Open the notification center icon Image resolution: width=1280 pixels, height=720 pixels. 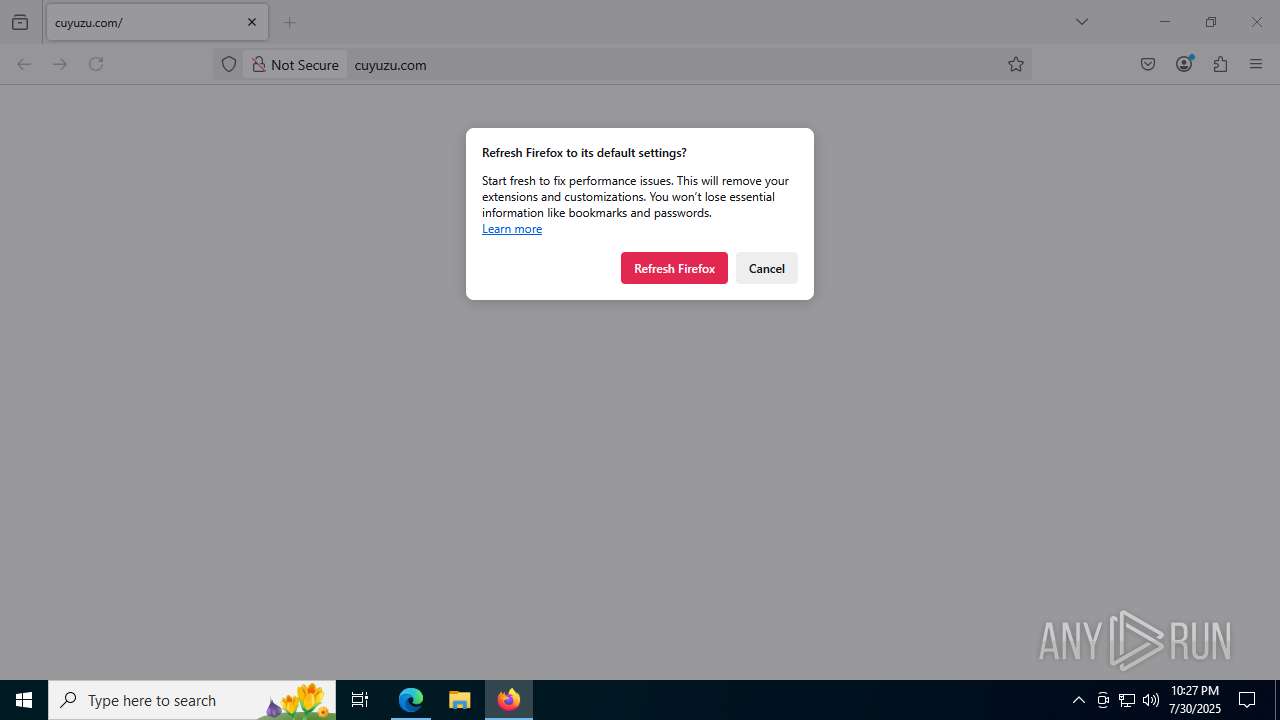(1247, 700)
